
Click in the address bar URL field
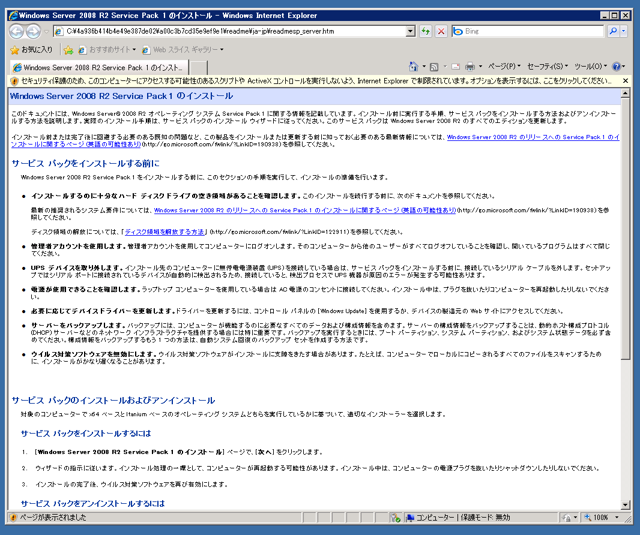235,31
